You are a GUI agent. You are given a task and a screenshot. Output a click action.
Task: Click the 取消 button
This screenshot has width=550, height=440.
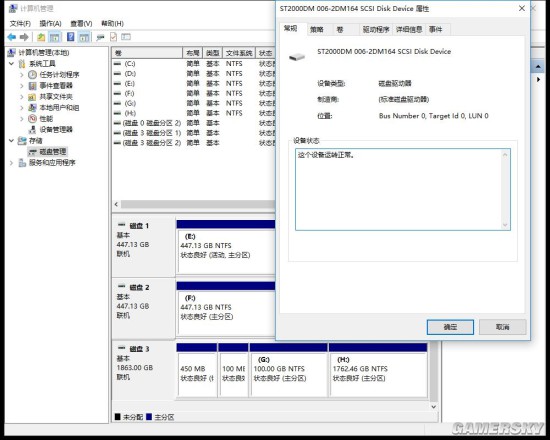click(502, 327)
